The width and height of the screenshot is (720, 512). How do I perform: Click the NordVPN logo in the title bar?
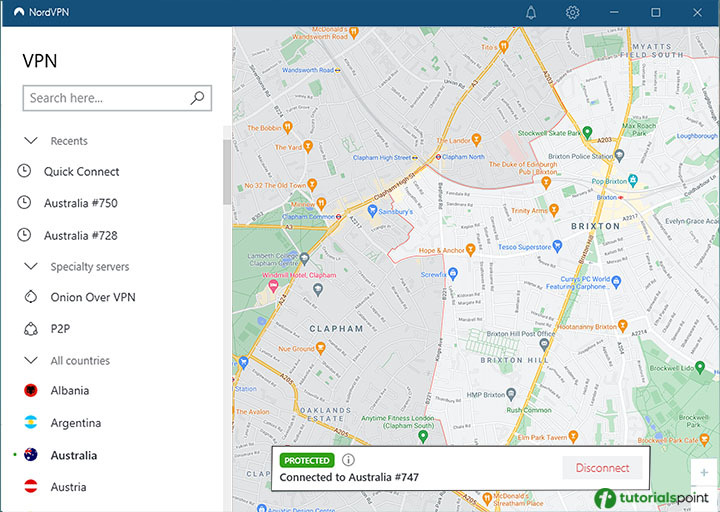(19, 12)
